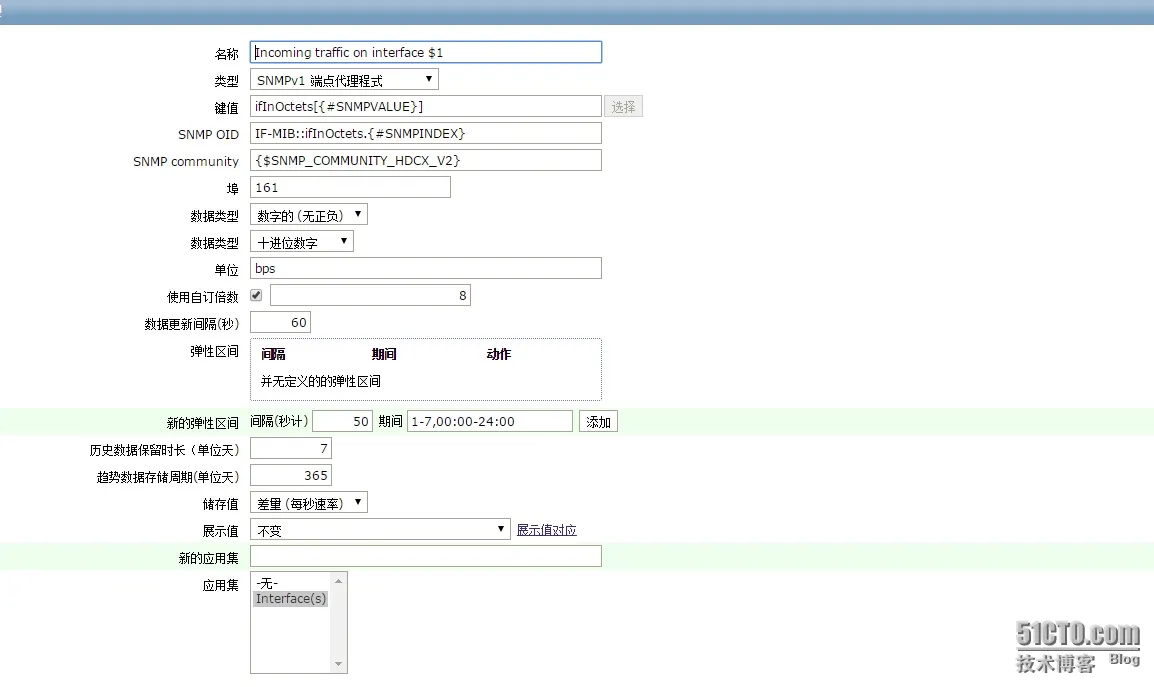Click the 并无定义的的弹性区间 text

(321, 381)
